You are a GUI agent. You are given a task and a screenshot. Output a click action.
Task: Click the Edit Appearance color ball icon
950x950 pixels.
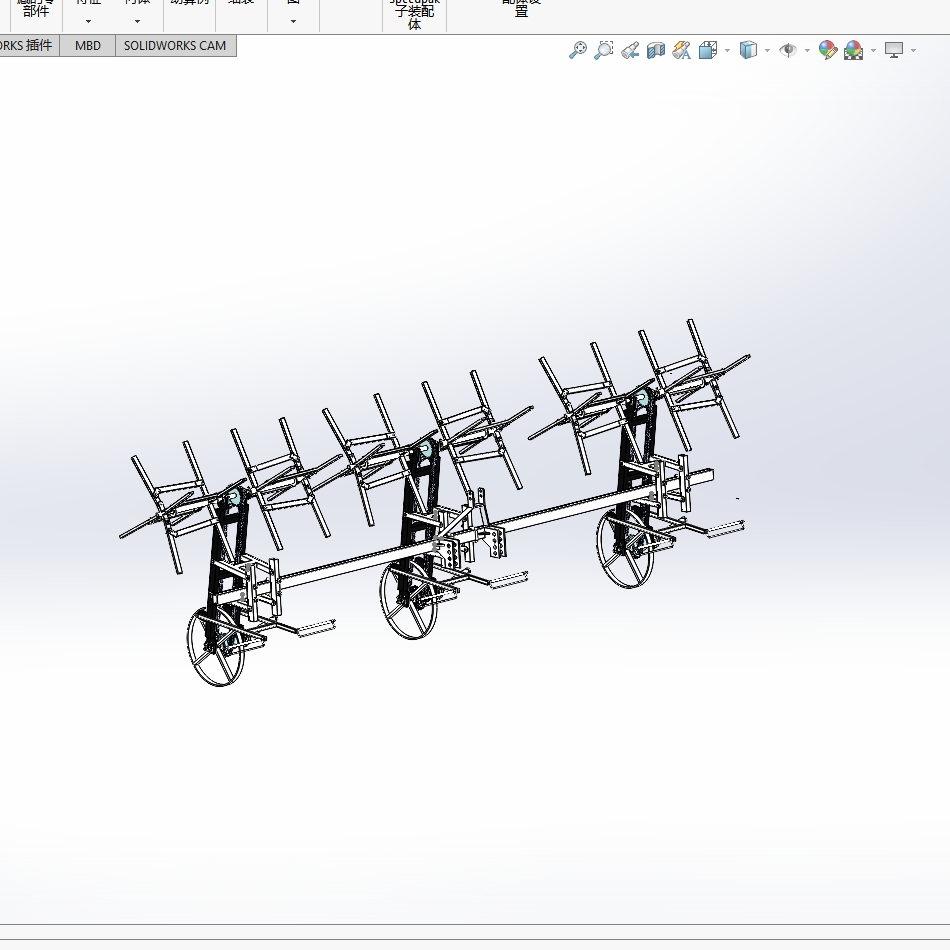[828, 50]
